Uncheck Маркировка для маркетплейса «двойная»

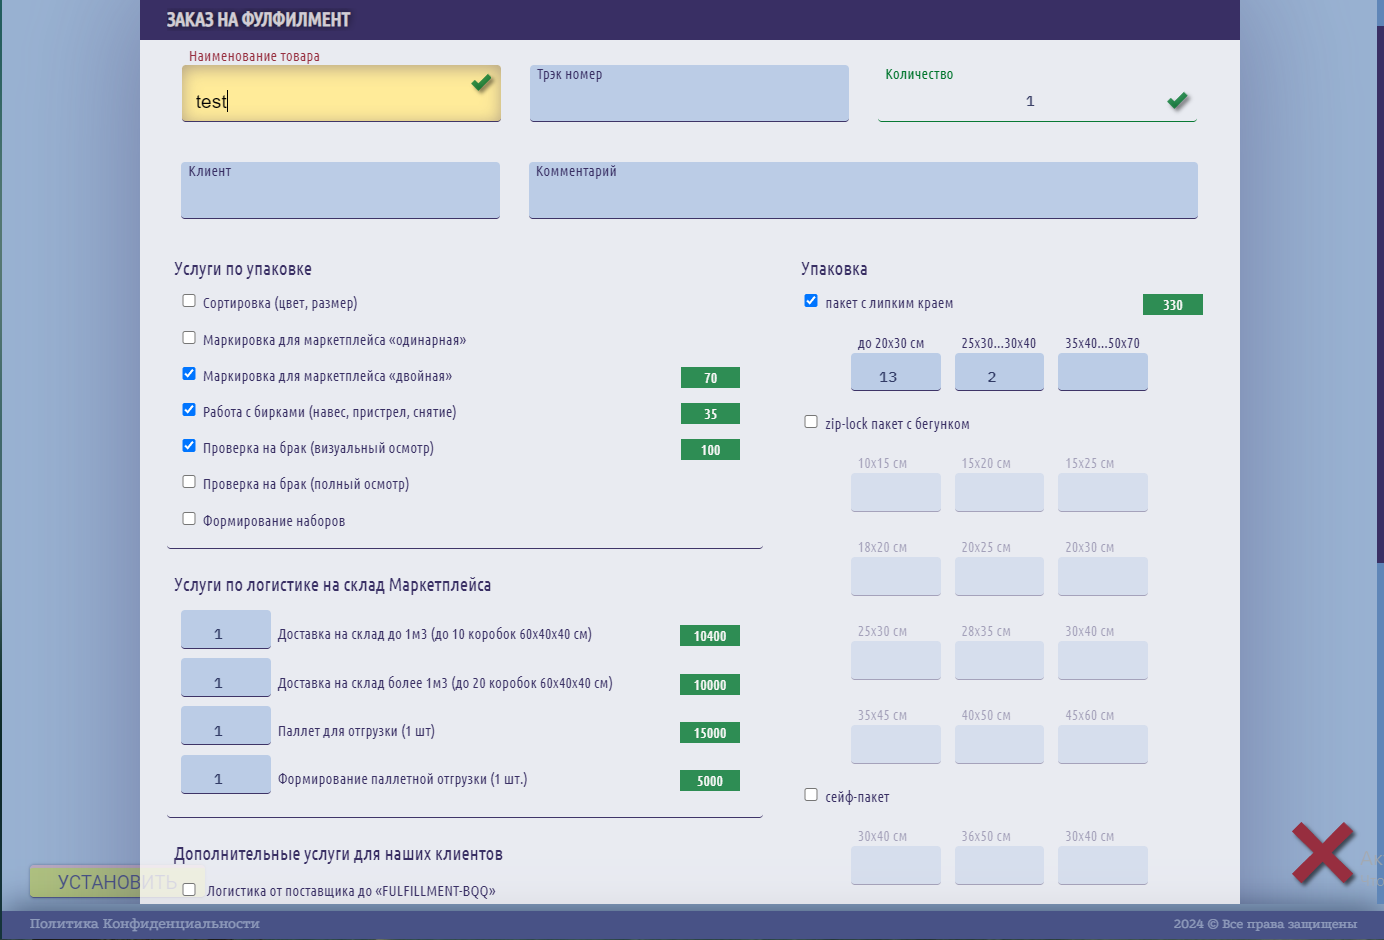pyautogui.click(x=189, y=374)
